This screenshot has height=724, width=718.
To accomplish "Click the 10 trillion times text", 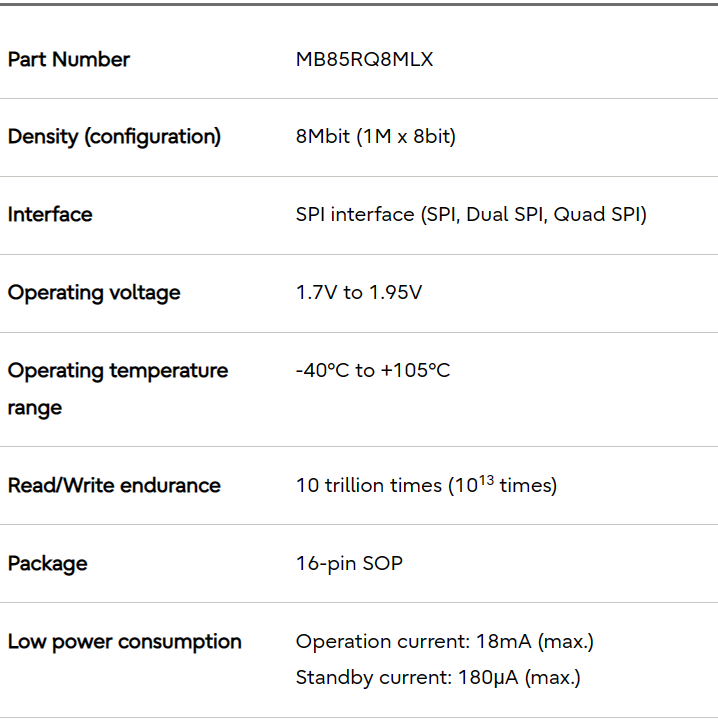I will (368, 486).
